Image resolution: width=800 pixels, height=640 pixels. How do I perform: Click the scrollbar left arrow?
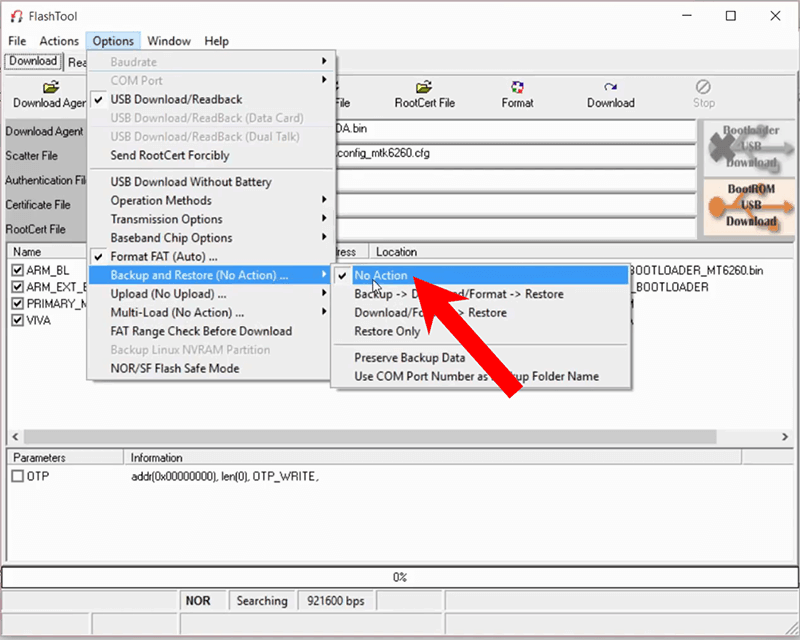15,437
